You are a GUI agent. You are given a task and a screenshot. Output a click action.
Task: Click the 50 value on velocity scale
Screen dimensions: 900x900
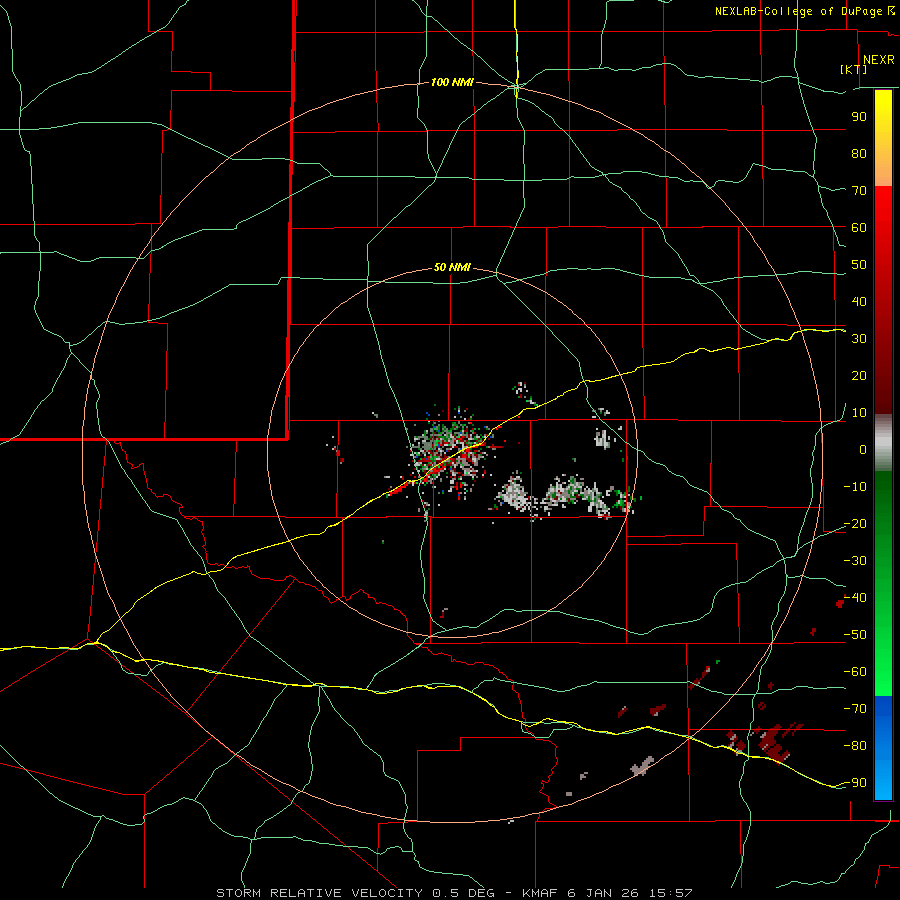tap(859, 265)
